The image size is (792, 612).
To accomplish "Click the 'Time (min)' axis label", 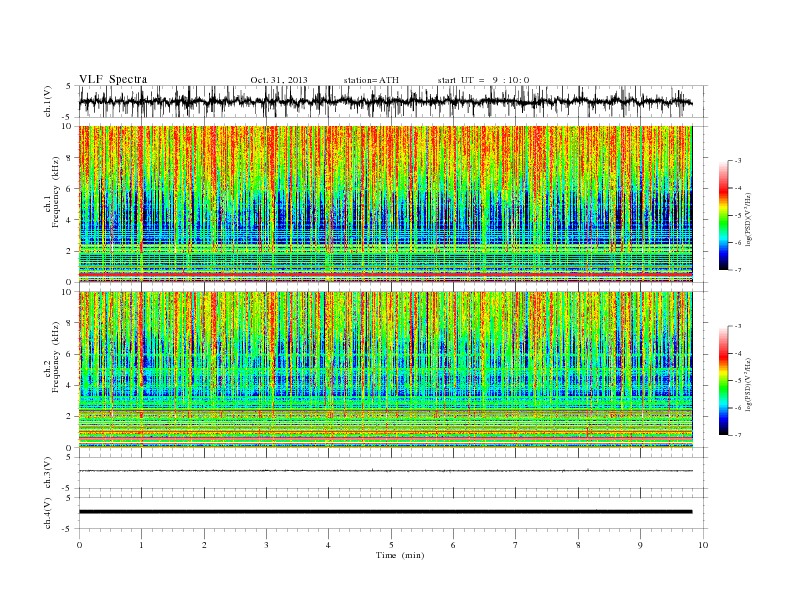I will point(400,555).
